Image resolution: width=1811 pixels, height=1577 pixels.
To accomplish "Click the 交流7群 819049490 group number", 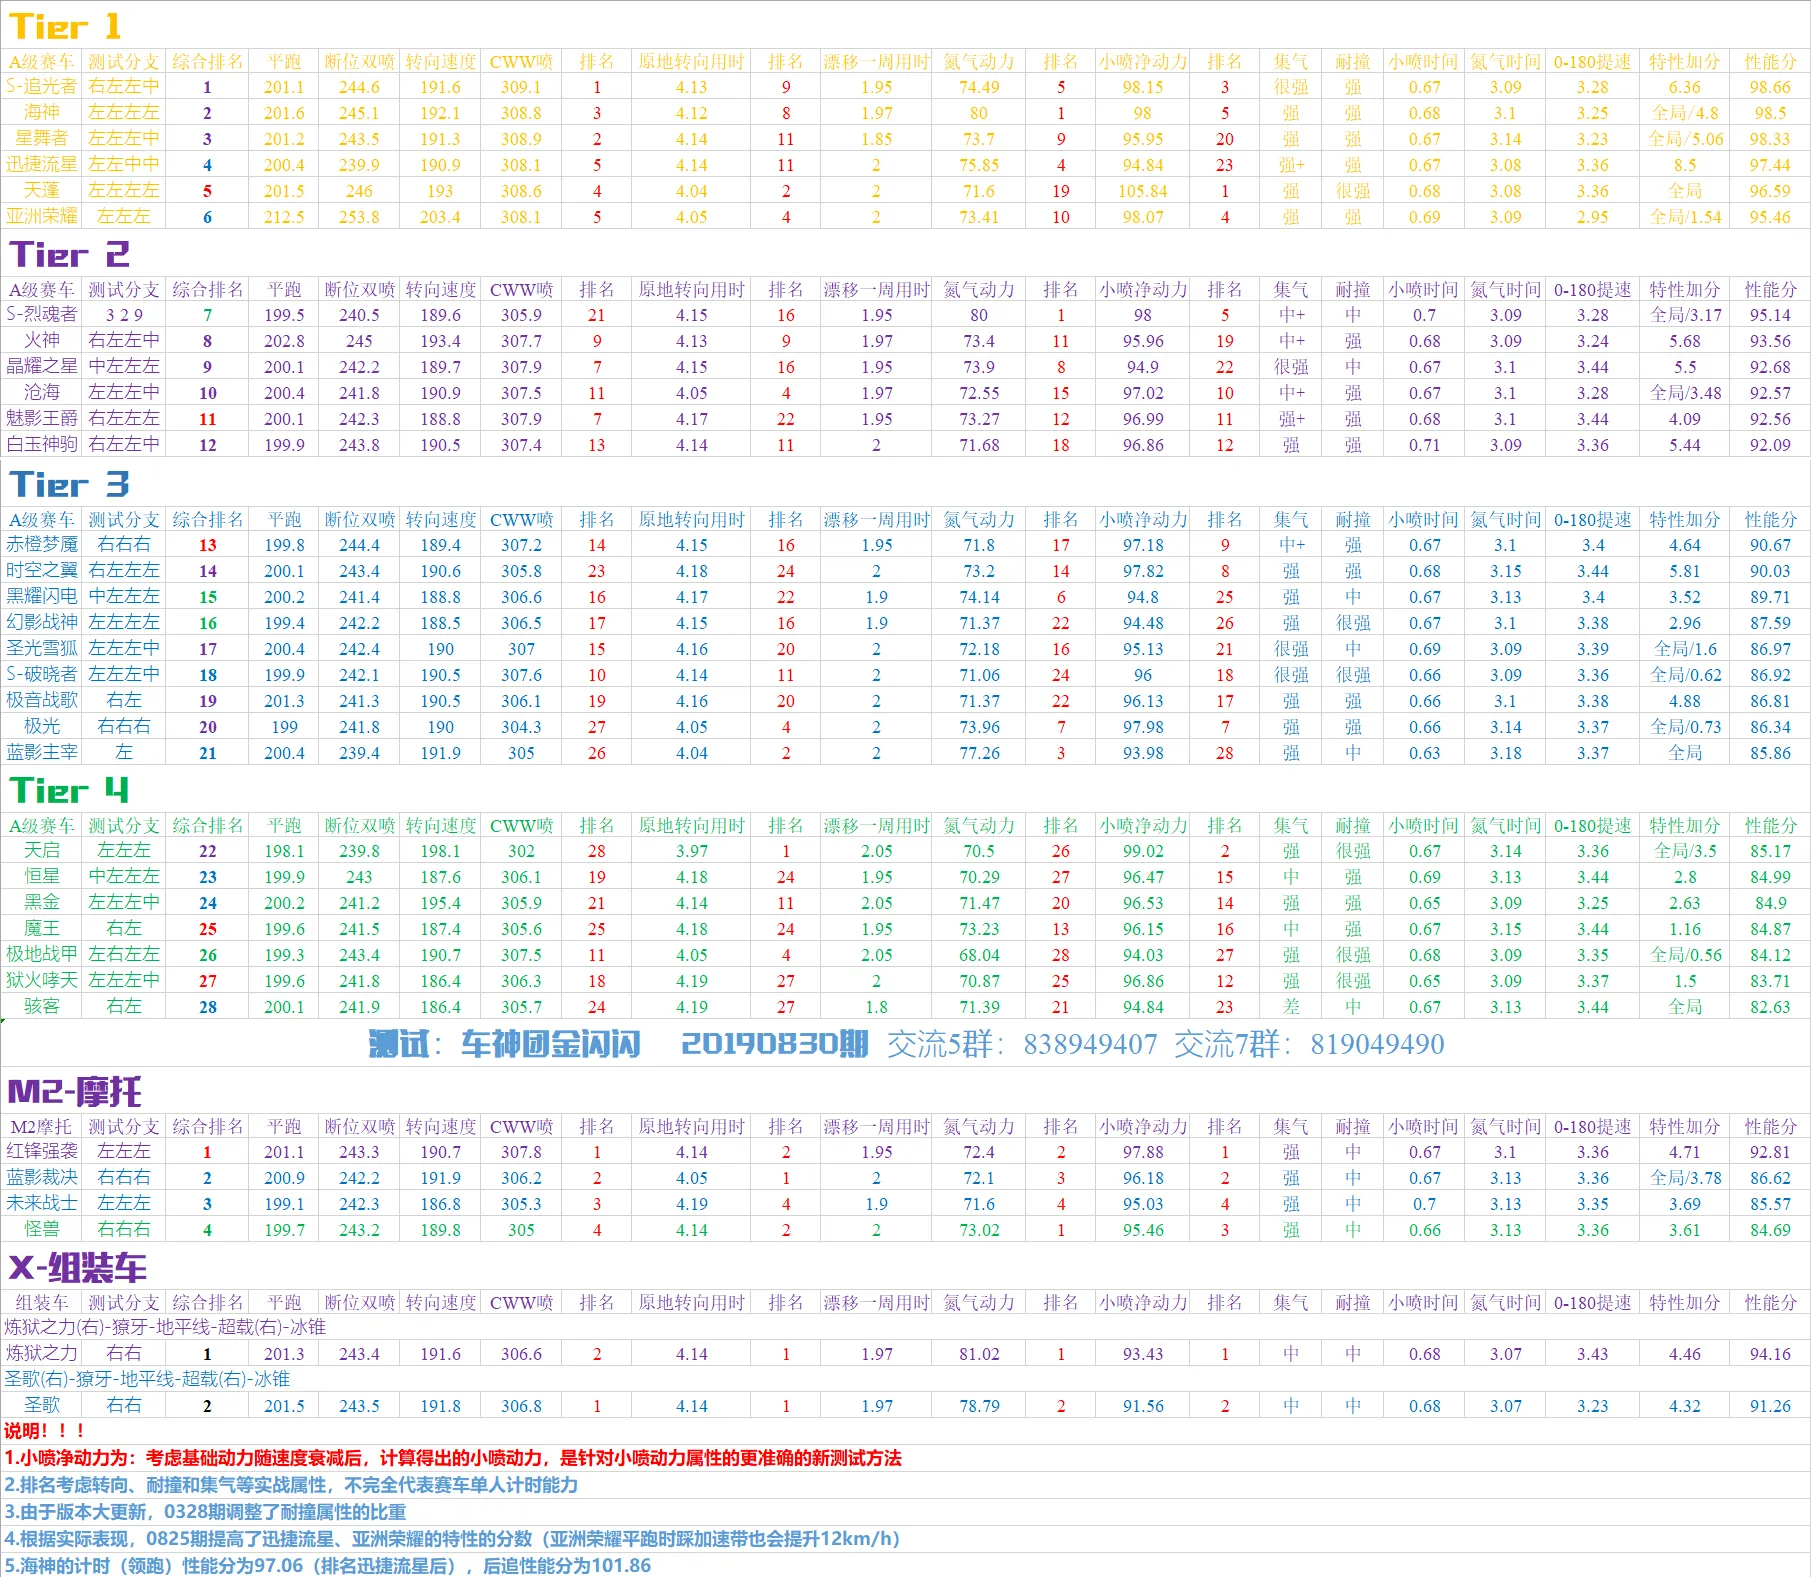I will point(1309,1044).
